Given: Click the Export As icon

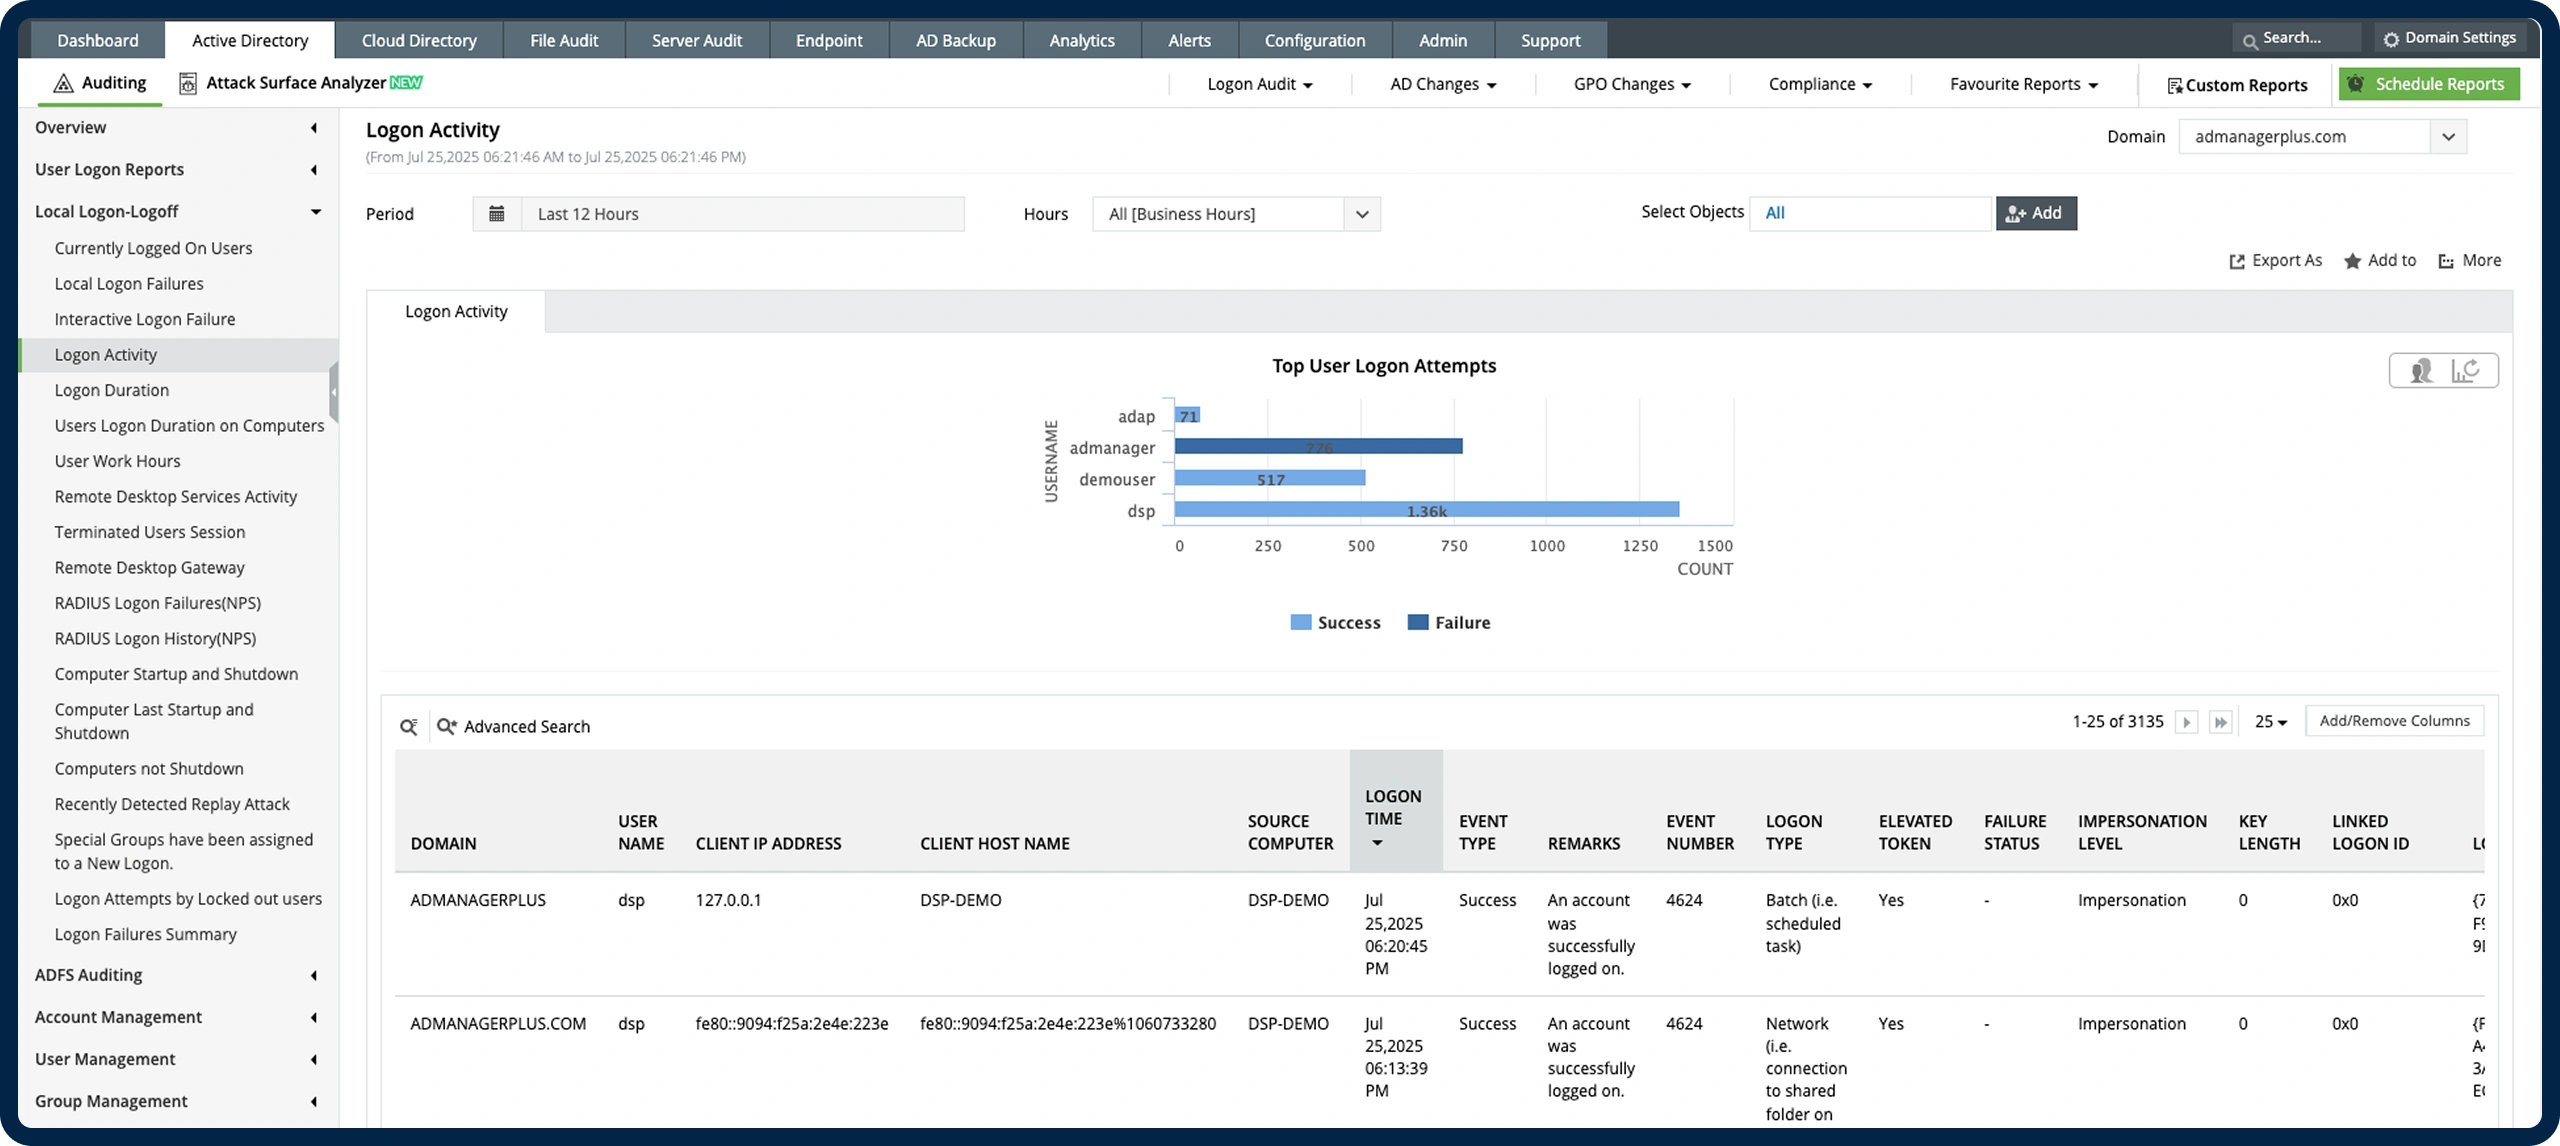Looking at the screenshot, I should point(2237,261).
